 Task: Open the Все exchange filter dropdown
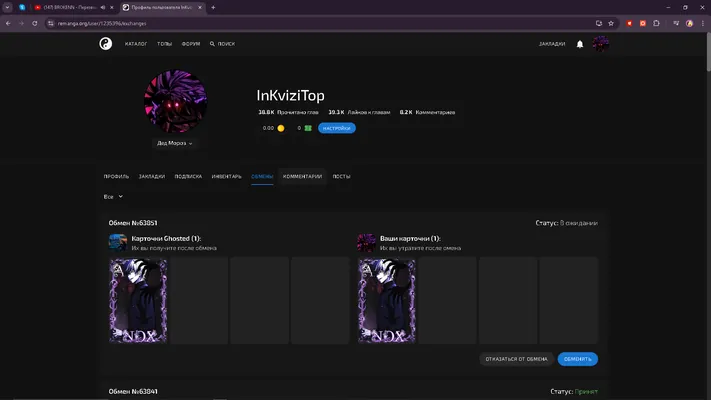click(x=113, y=197)
